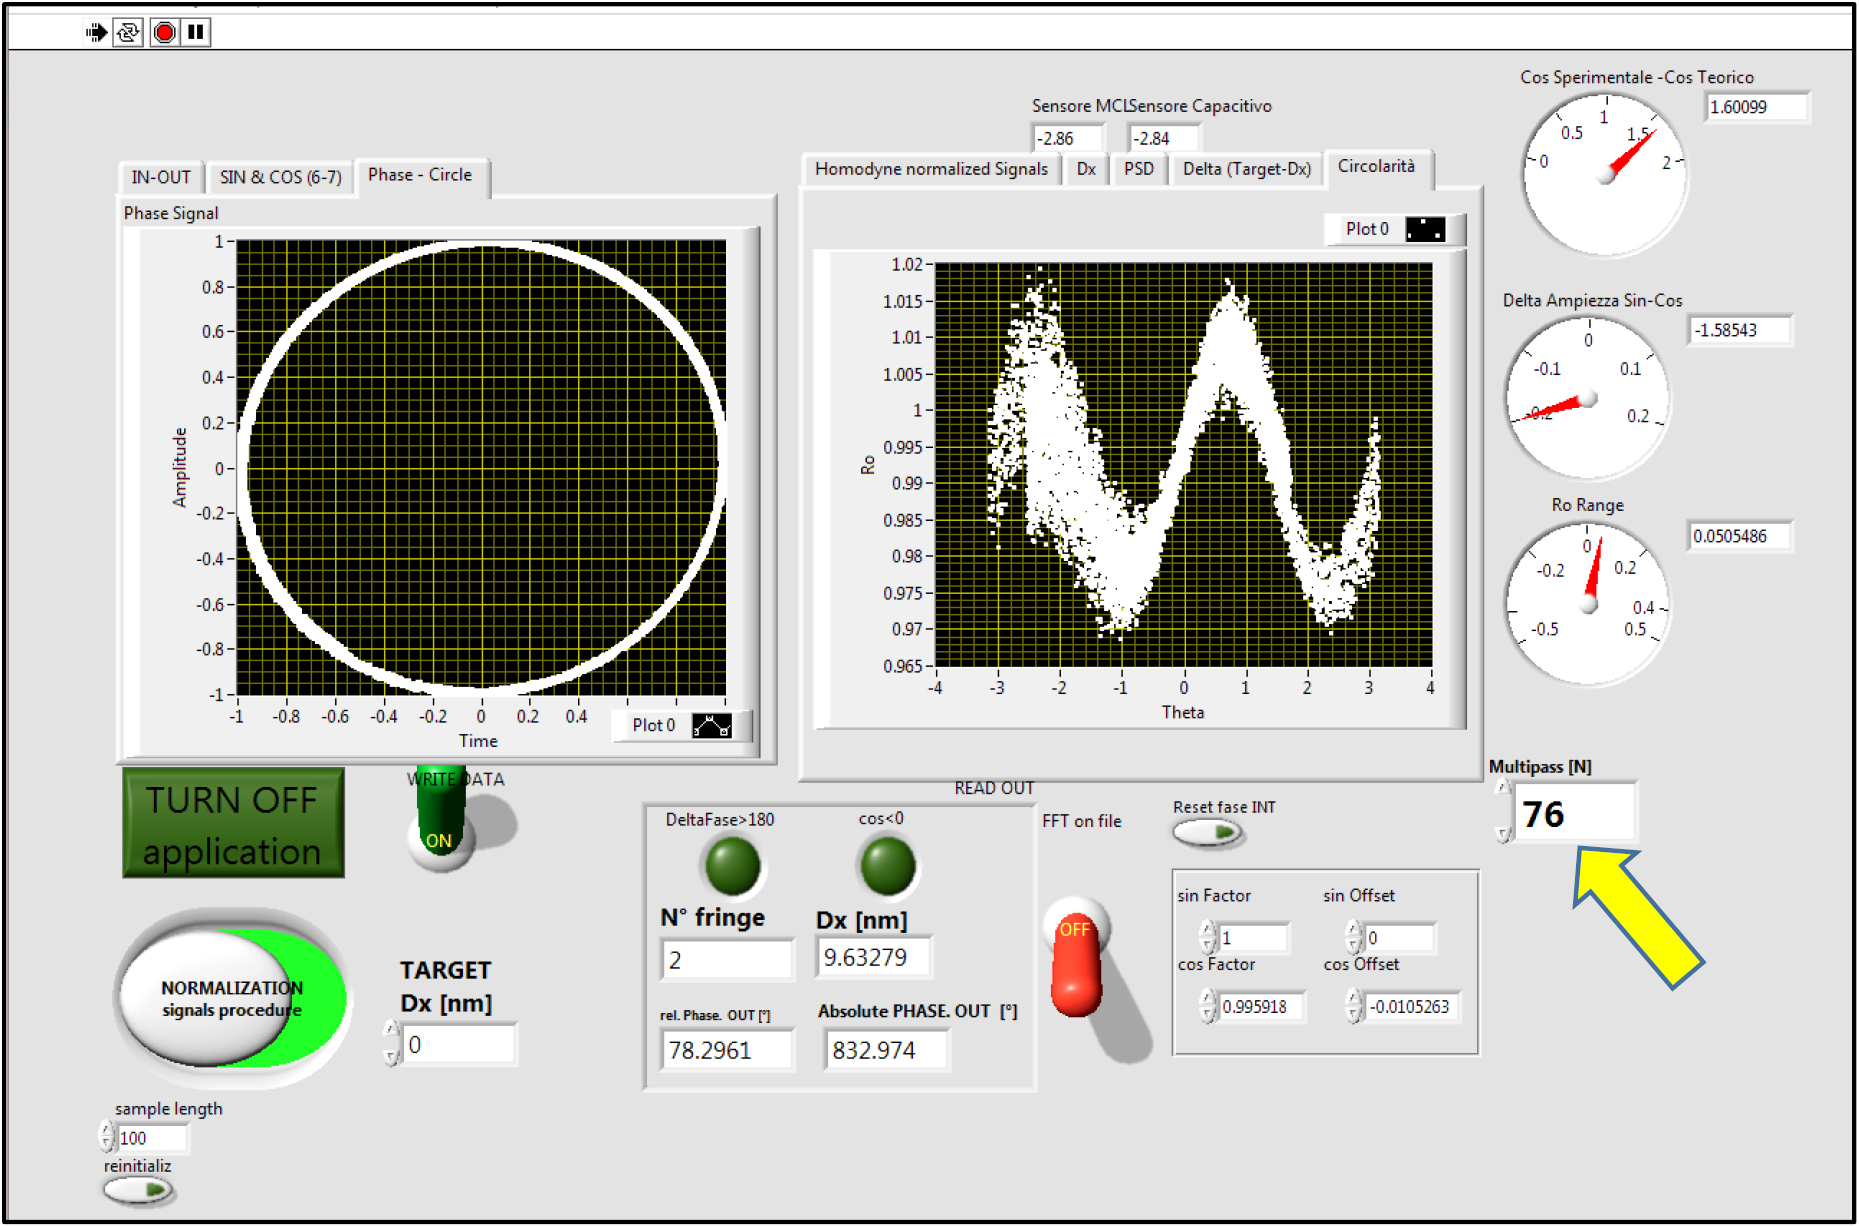Click the sin Offset stepper arrows
Screen dimensions: 1859x1226
pyautogui.click(x=1354, y=938)
